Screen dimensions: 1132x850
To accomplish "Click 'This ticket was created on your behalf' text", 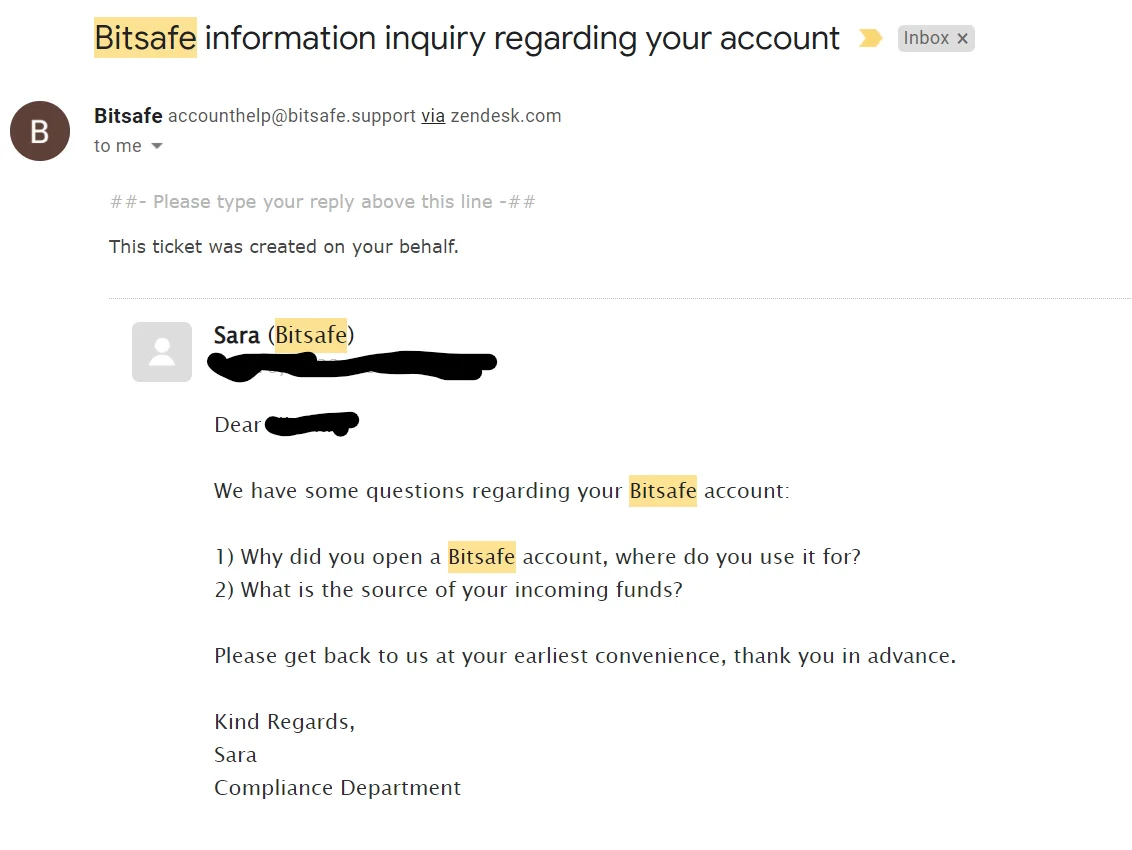I will point(284,246).
